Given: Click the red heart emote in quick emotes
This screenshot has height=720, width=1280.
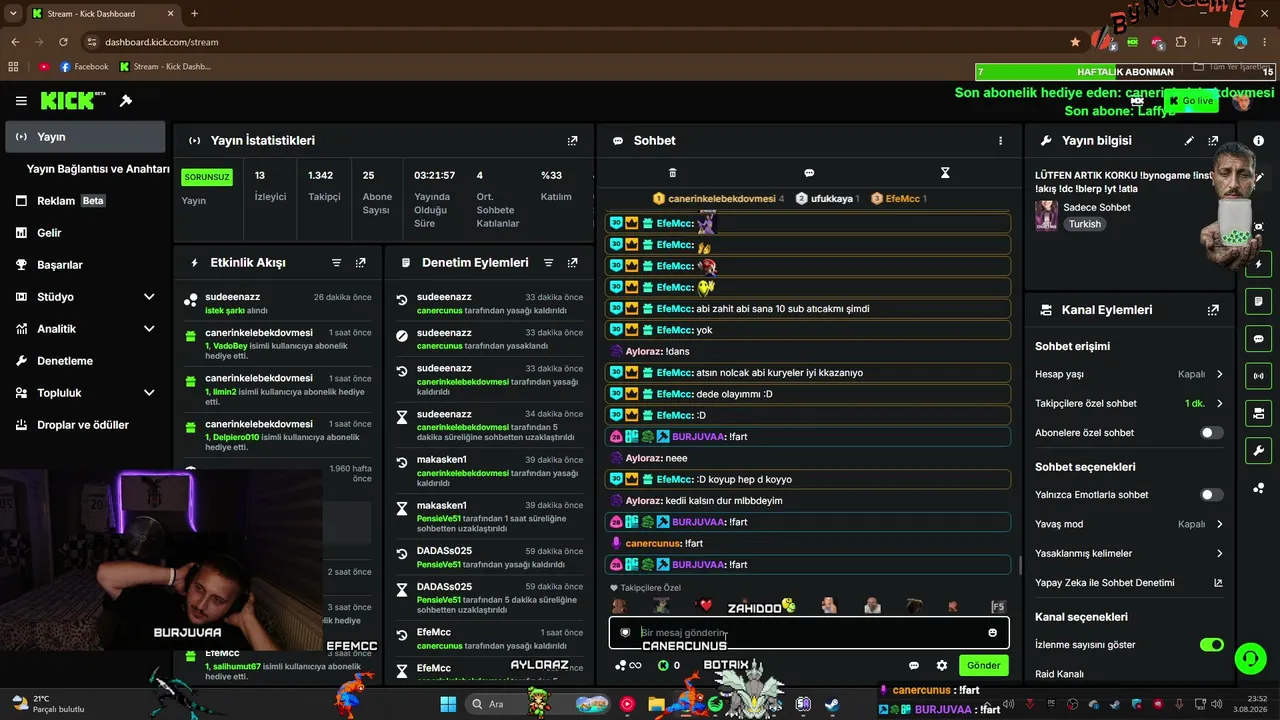Looking at the screenshot, I should [x=705, y=606].
